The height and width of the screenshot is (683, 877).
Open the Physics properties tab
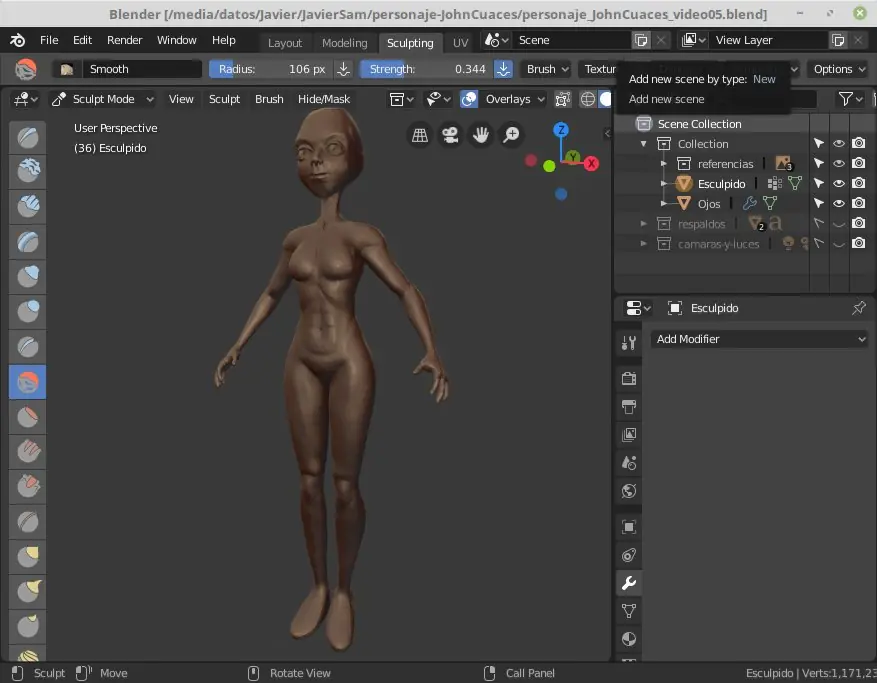[x=629, y=555]
